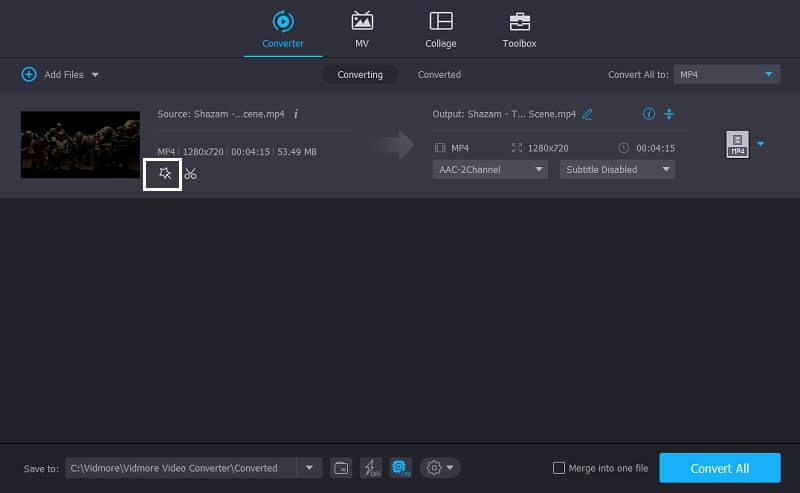Click the pencil icon to rename output
The image size is (800, 493).
coord(587,114)
